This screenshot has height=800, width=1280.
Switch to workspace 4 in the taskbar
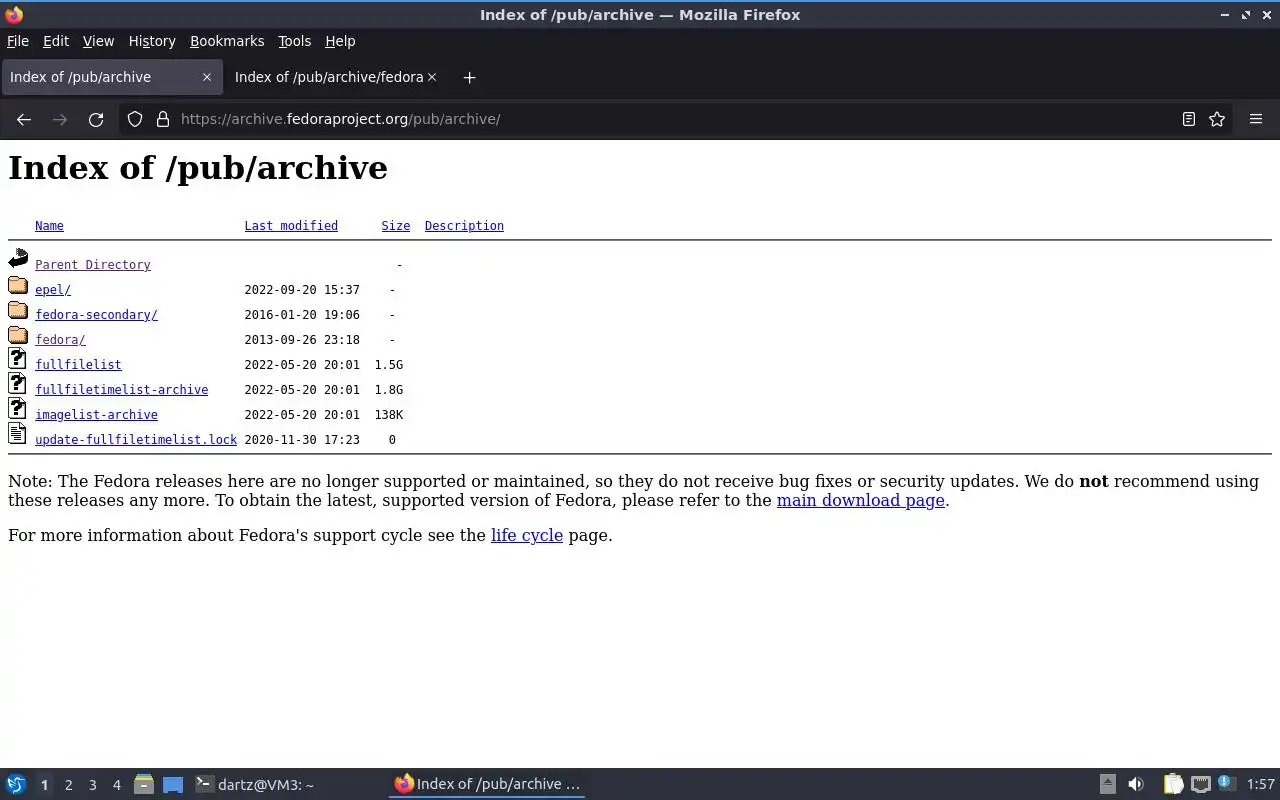pos(116,785)
